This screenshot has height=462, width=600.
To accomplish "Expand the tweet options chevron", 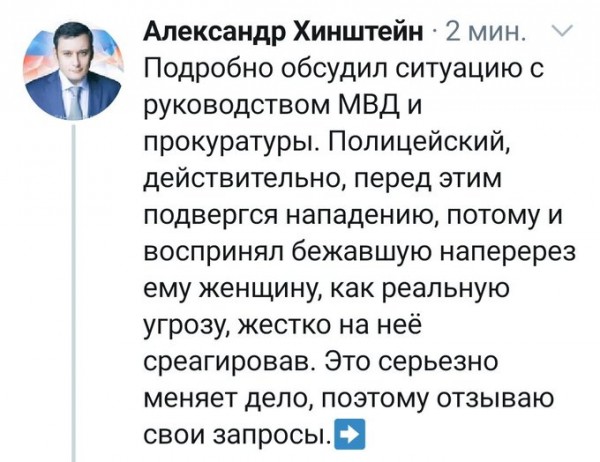I will tap(561, 31).
